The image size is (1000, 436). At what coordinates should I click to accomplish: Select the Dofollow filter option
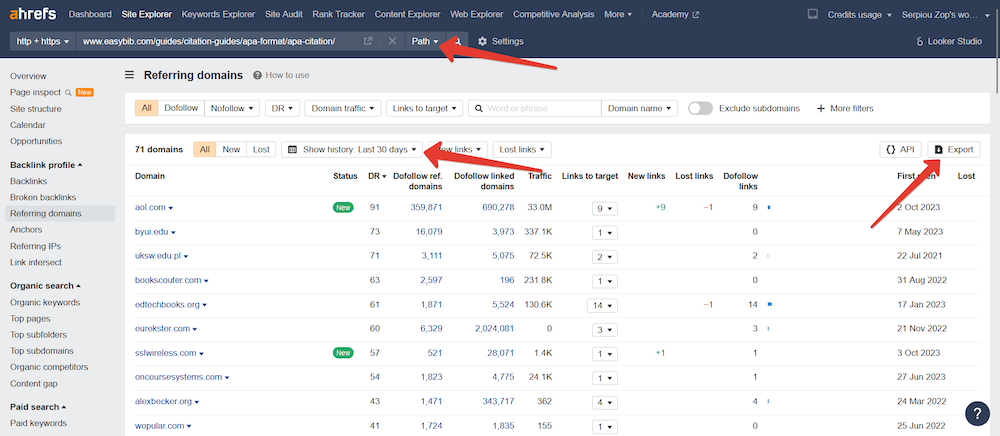click(181, 108)
